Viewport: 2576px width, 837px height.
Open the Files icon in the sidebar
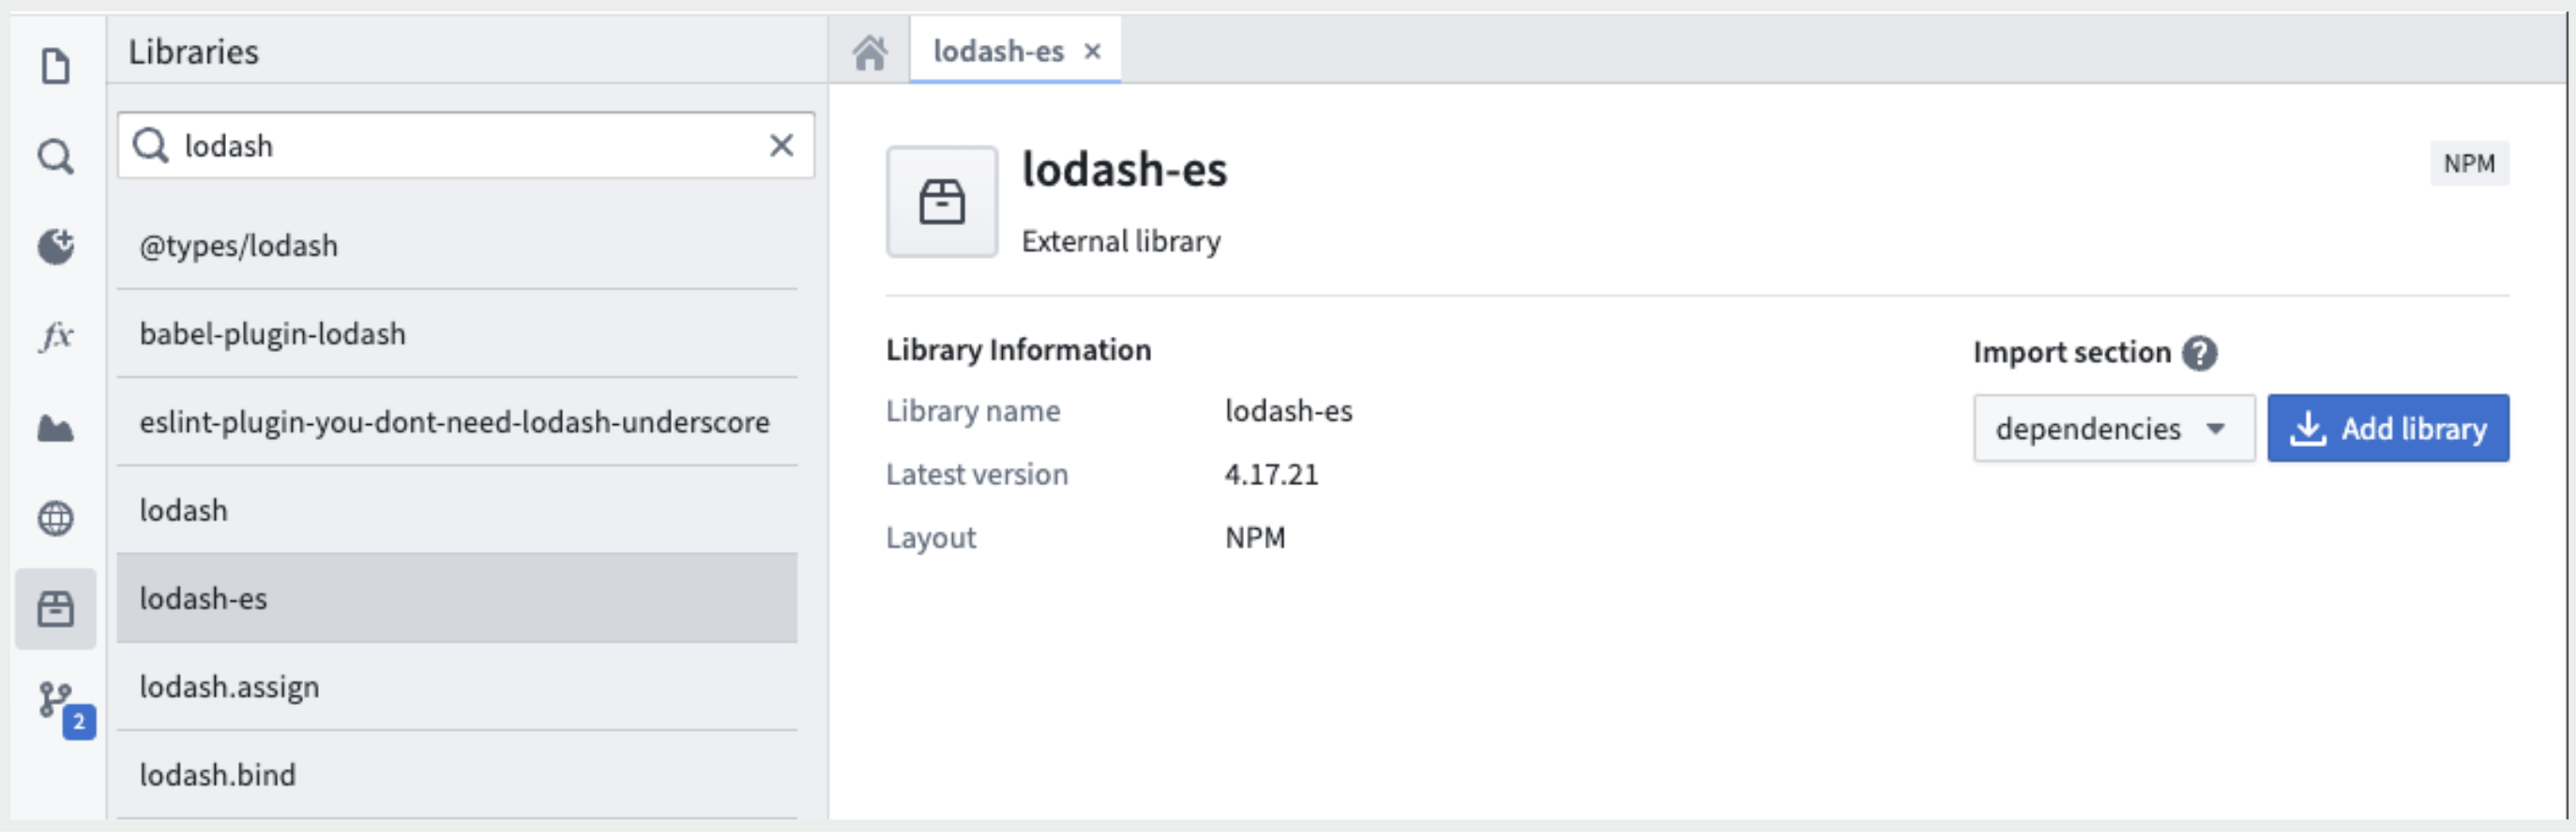(55, 66)
